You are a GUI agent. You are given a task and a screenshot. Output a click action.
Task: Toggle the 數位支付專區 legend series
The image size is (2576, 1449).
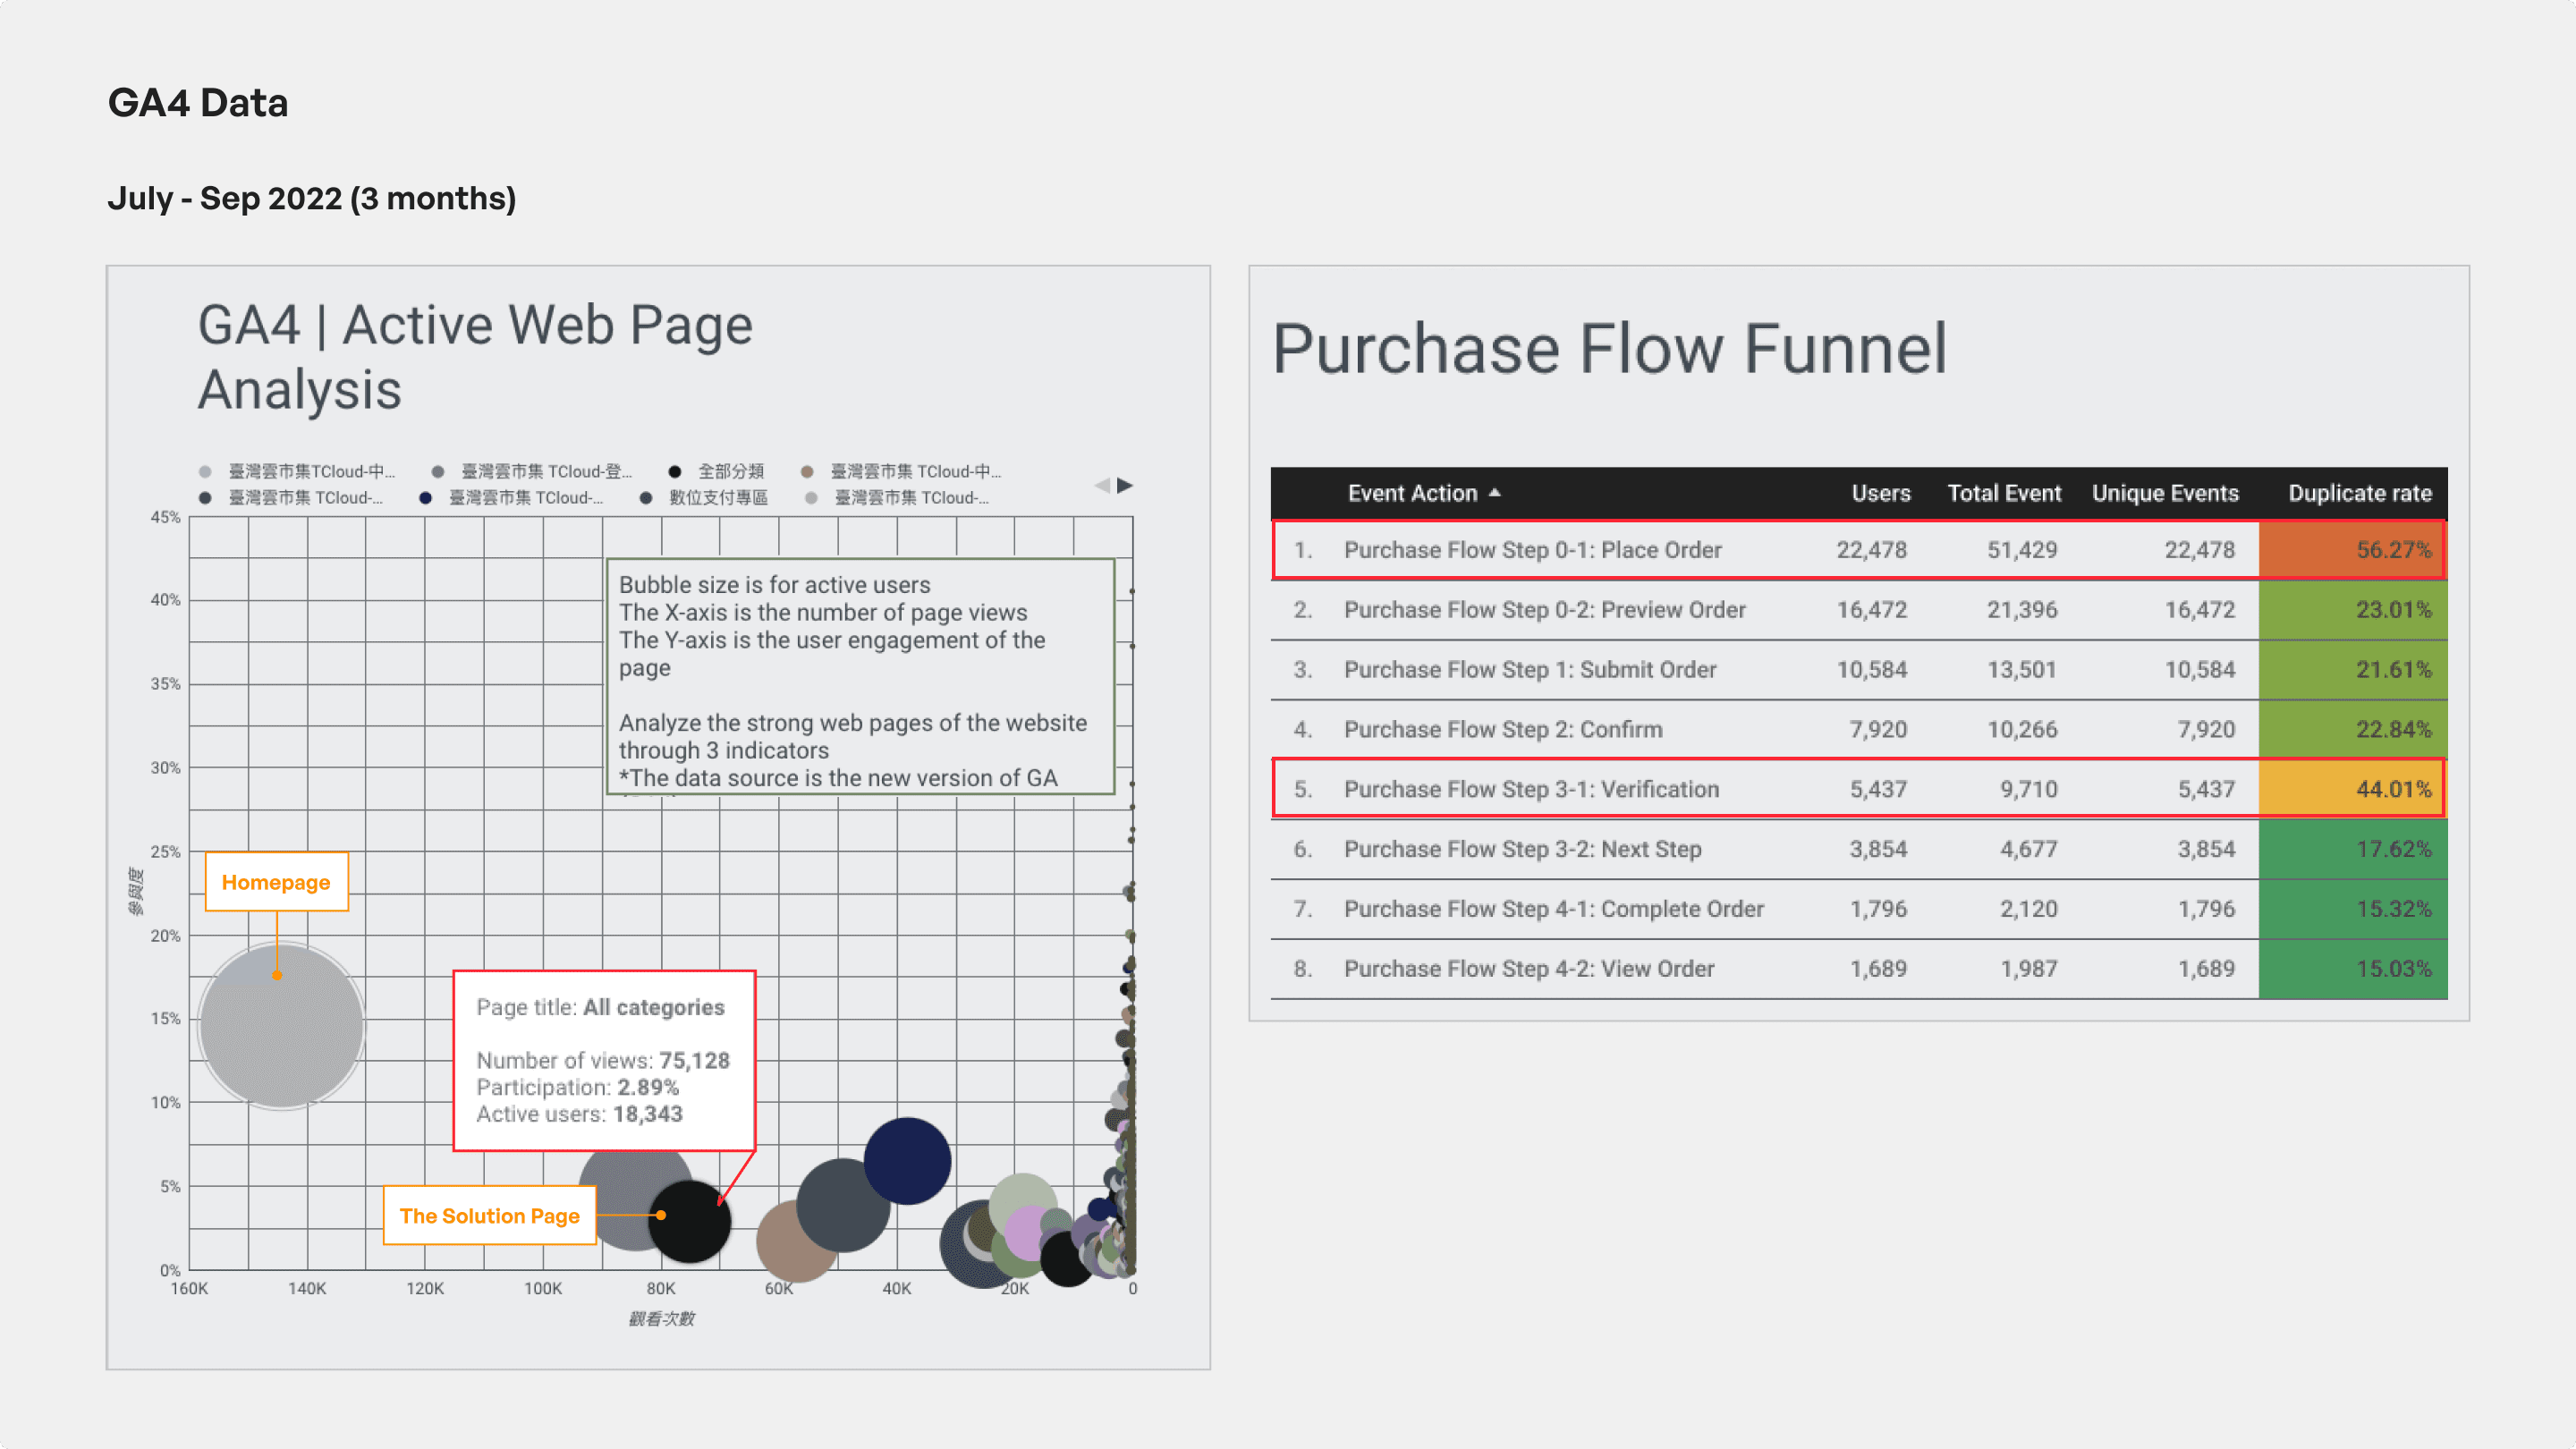click(717, 497)
